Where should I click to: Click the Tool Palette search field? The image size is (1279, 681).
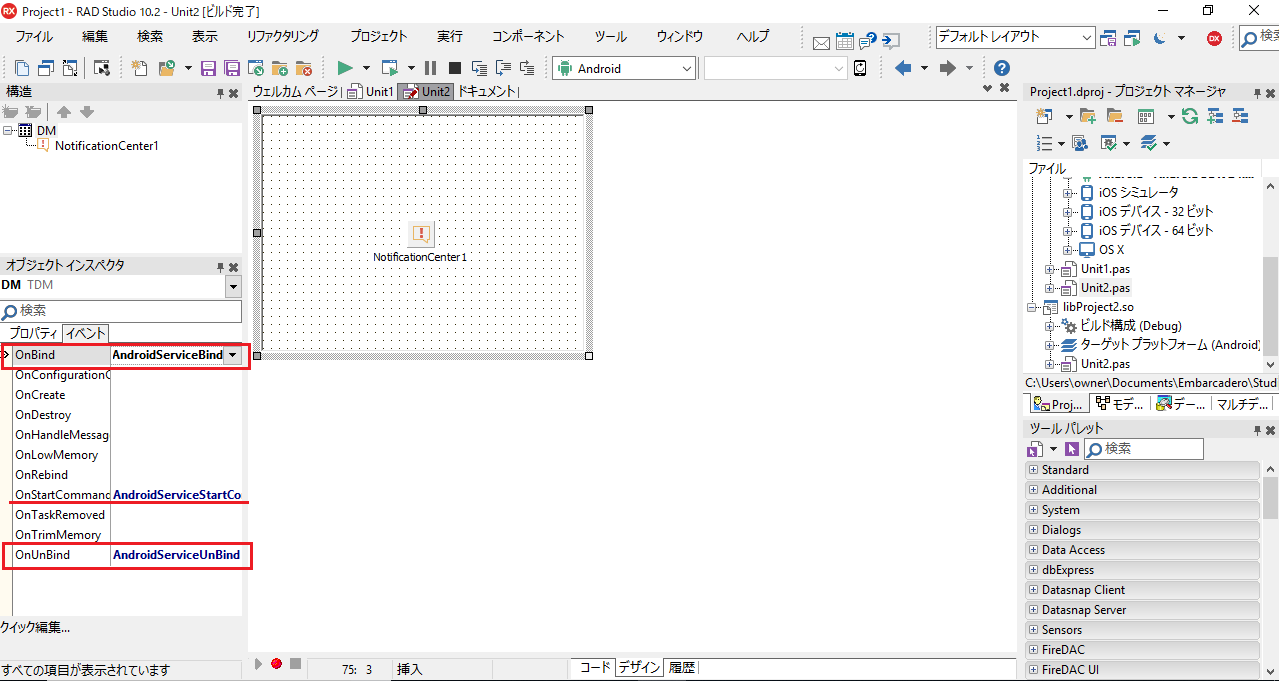pyautogui.click(x=1143, y=449)
